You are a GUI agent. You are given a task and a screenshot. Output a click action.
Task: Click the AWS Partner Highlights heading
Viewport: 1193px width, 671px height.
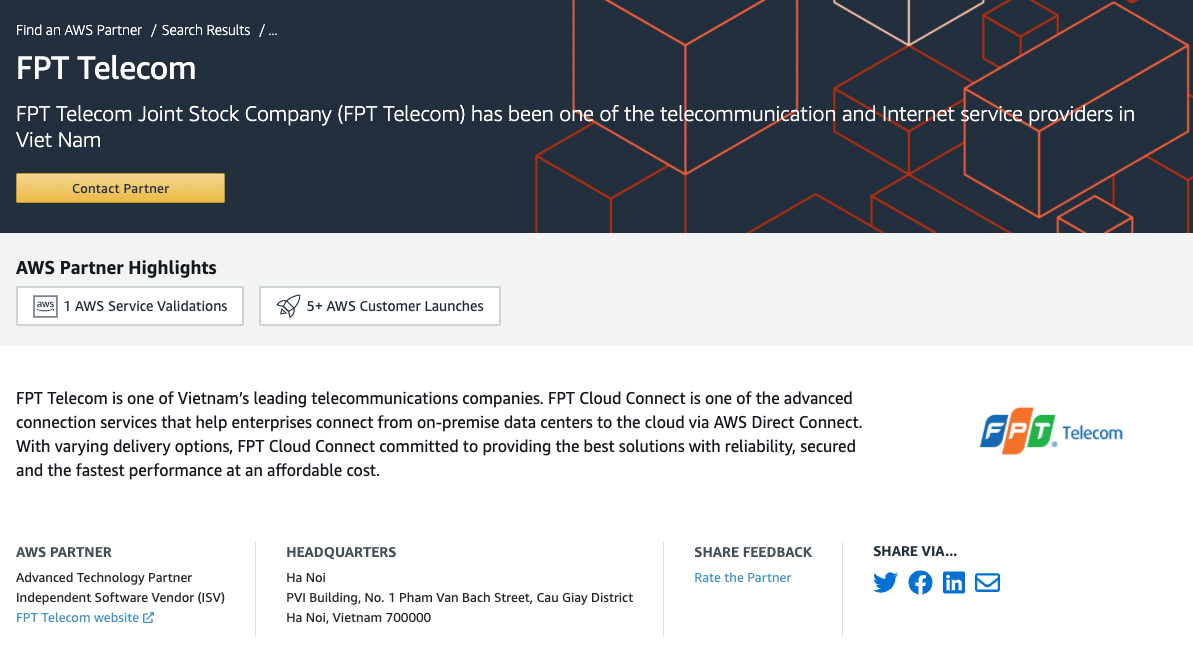pyautogui.click(x=116, y=268)
